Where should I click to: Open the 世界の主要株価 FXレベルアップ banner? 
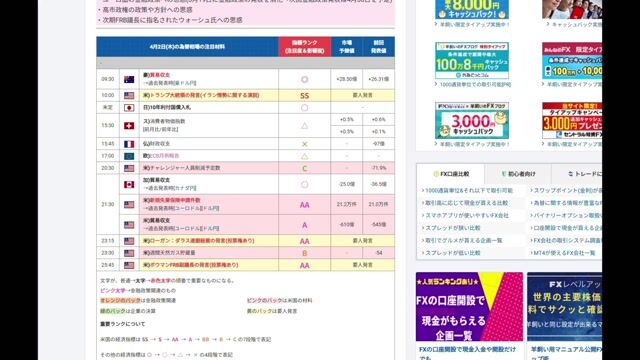point(564,307)
